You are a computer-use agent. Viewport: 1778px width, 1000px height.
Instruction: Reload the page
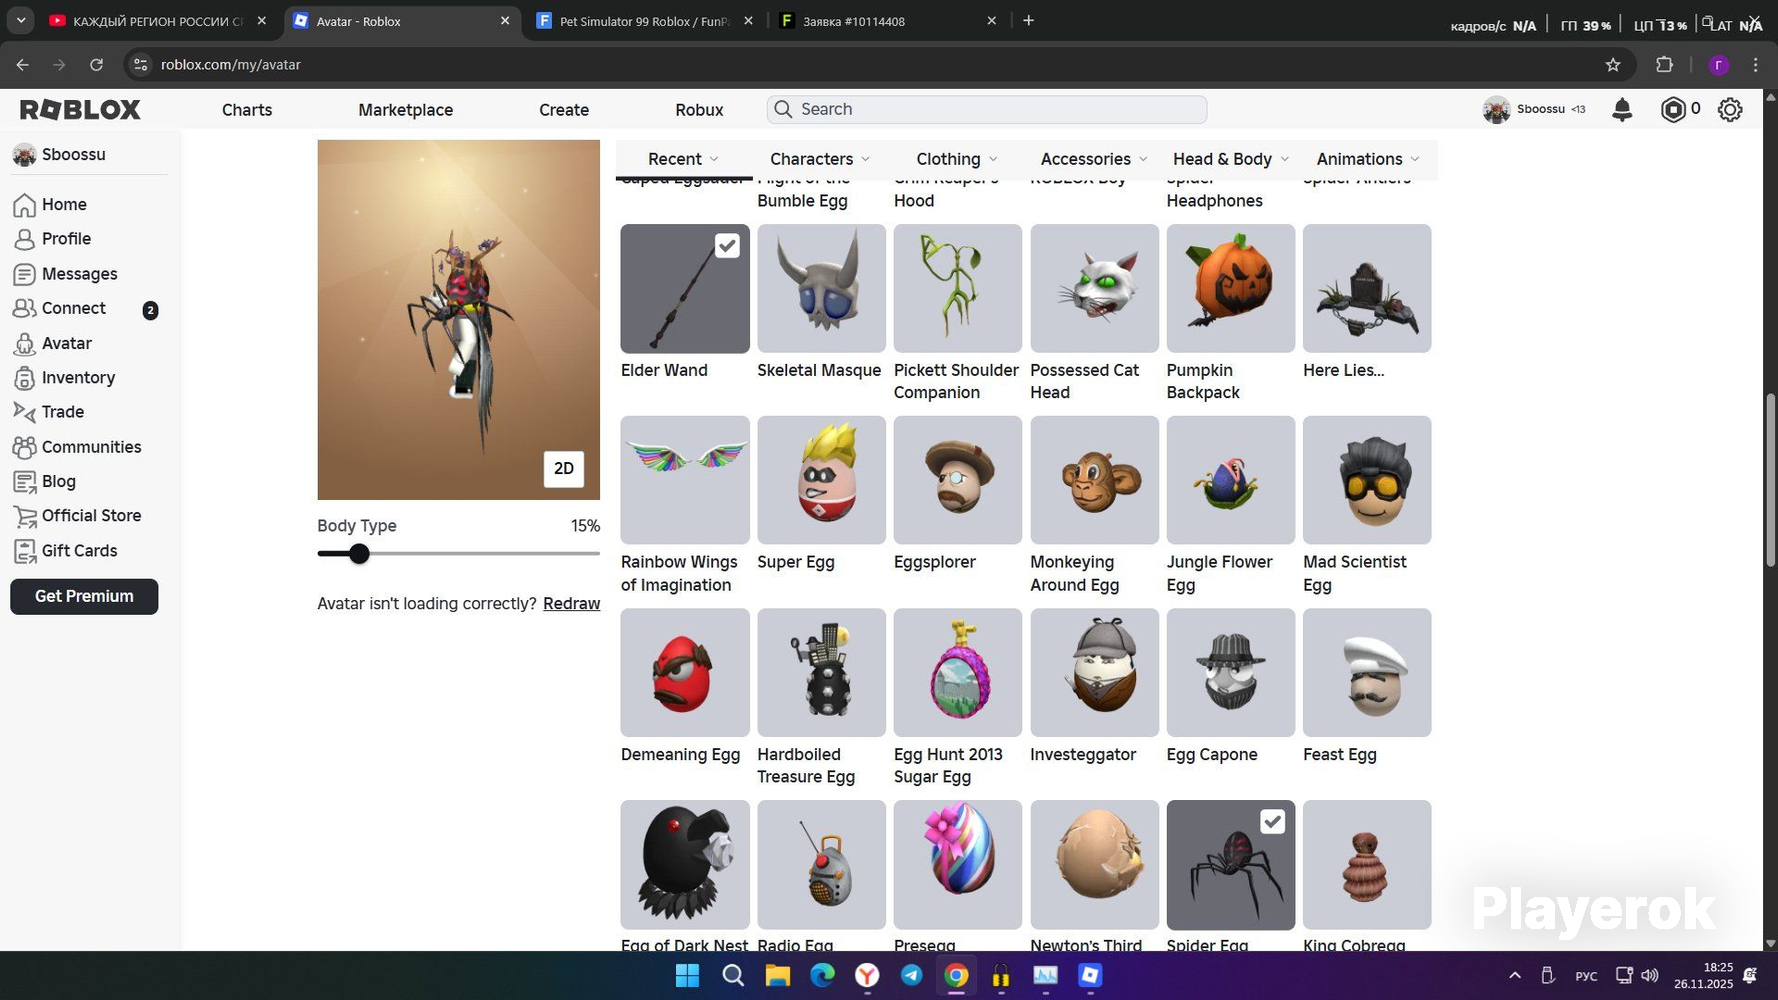(x=96, y=65)
